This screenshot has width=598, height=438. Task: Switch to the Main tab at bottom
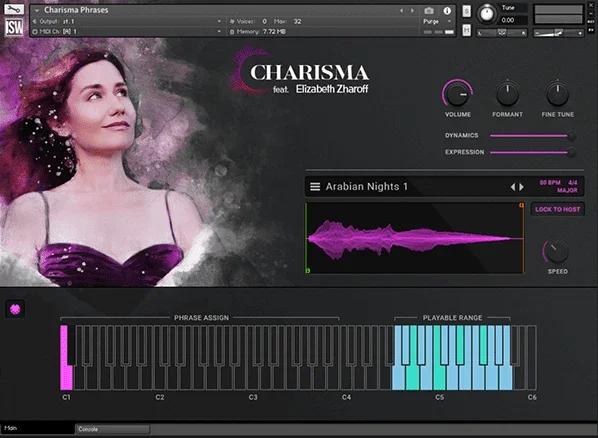tap(37, 428)
